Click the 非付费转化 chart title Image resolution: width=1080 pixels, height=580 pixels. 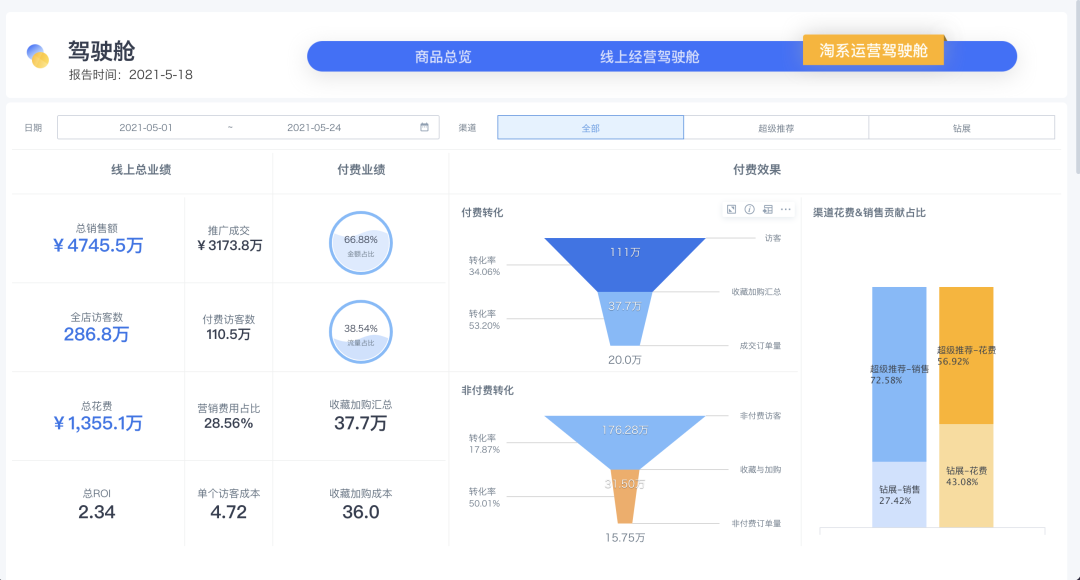(488, 391)
